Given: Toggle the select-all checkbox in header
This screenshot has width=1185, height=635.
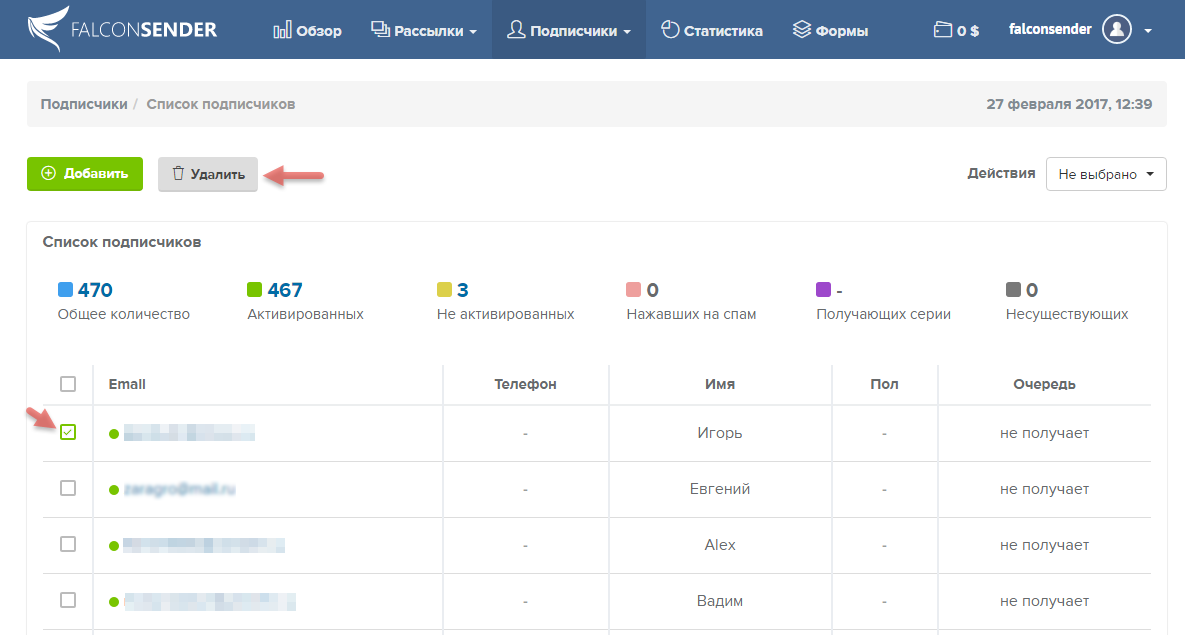Looking at the screenshot, I should (68, 384).
